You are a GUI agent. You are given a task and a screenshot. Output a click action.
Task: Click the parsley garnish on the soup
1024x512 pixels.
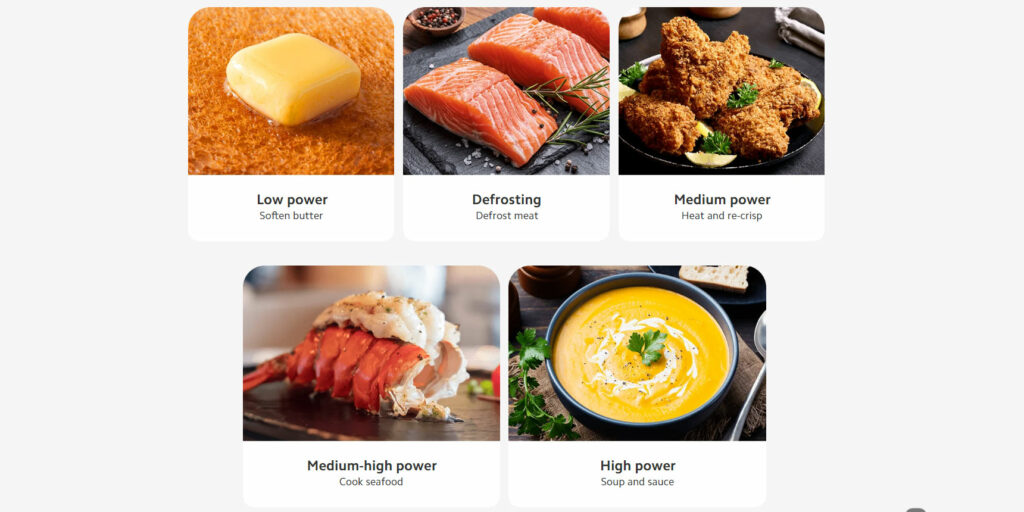[647, 345]
